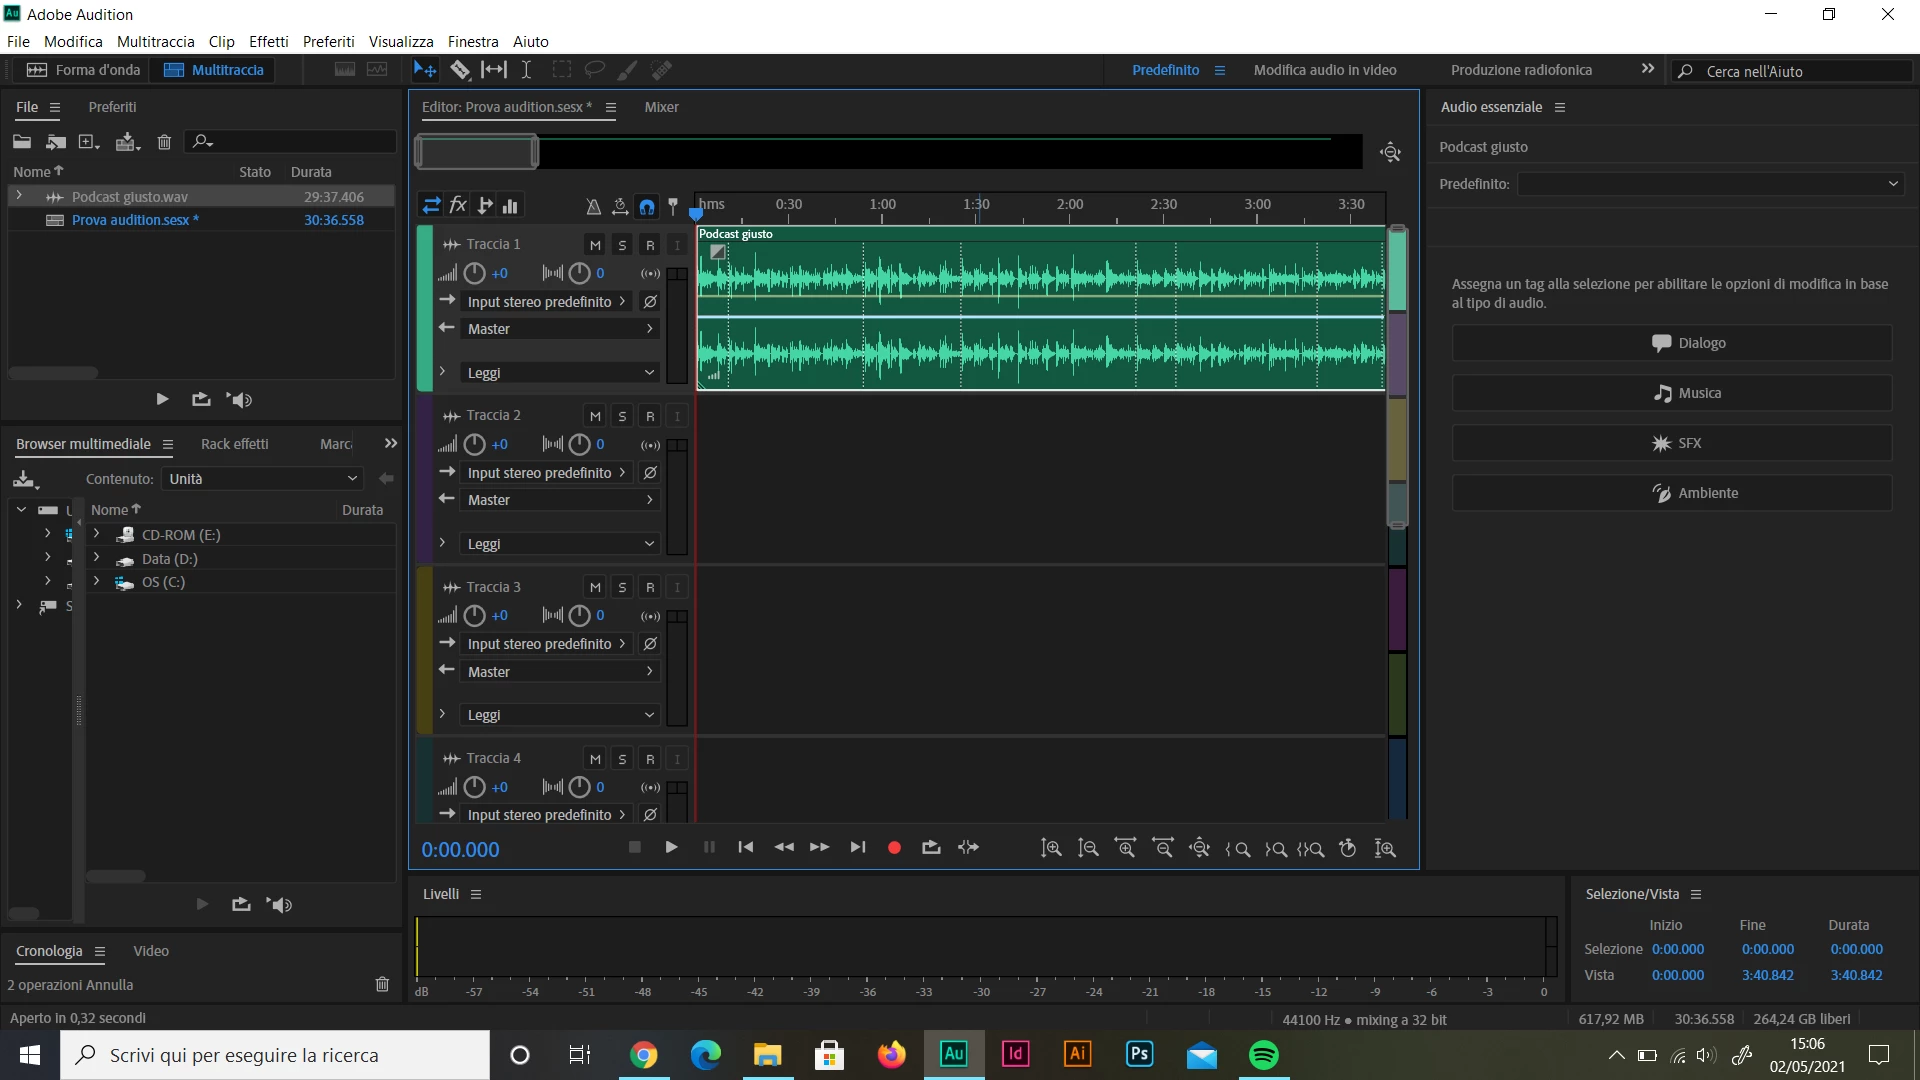Open Spotify from the Windows taskbar
1920x1080 pixels.
click(x=1264, y=1055)
